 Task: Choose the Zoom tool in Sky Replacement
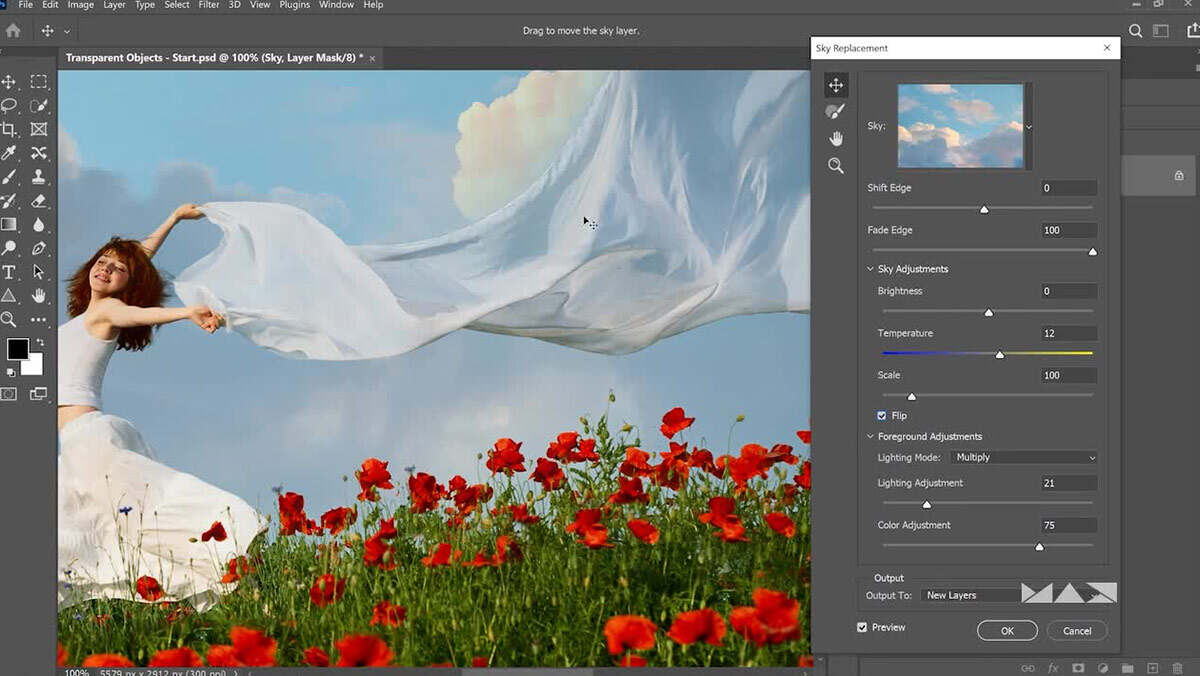pyautogui.click(x=836, y=166)
